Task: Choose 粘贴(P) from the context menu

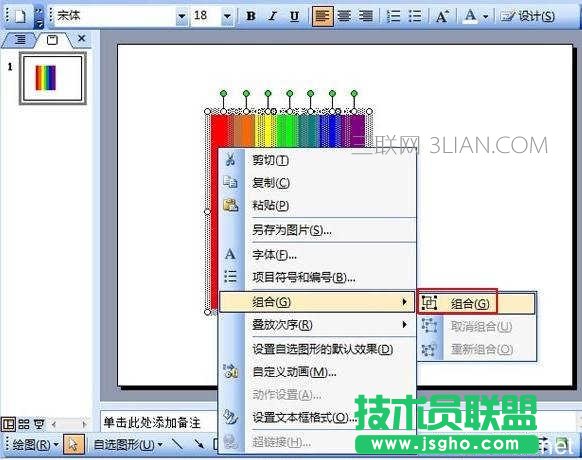Action: [x=270, y=205]
